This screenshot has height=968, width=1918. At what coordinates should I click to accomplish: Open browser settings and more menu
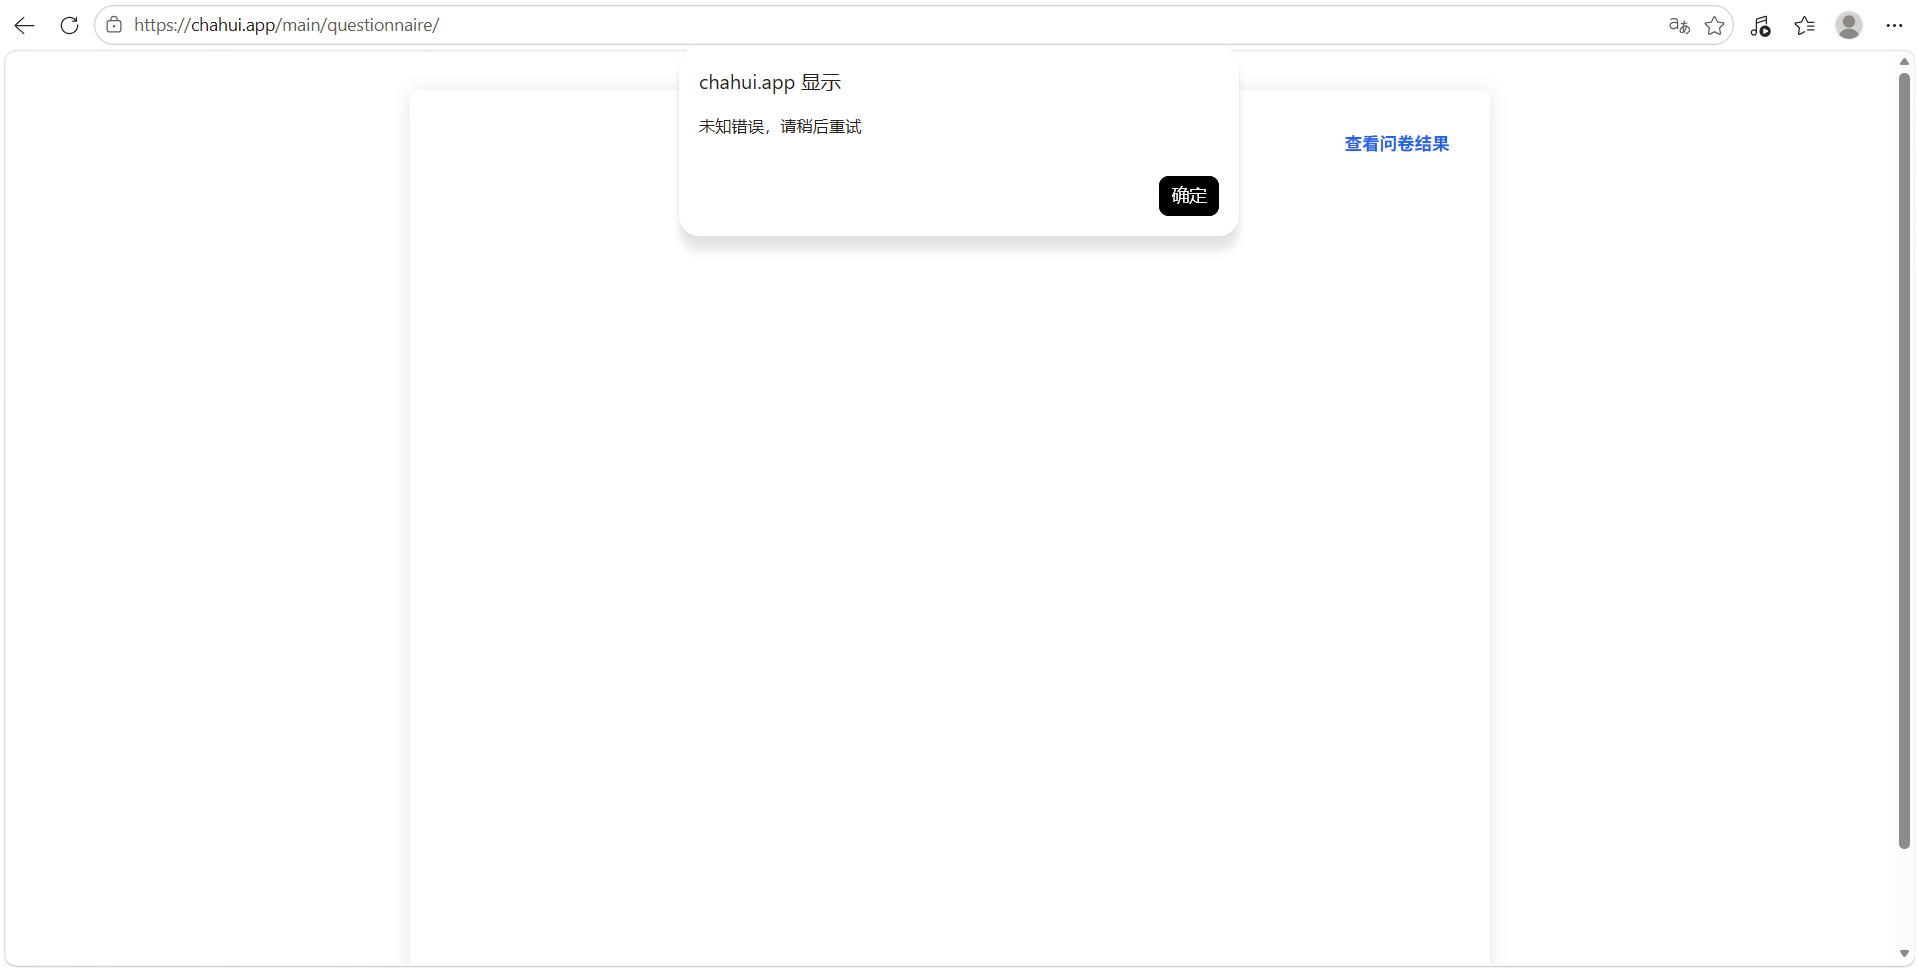pyautogui.click(x=1894, y=25)
